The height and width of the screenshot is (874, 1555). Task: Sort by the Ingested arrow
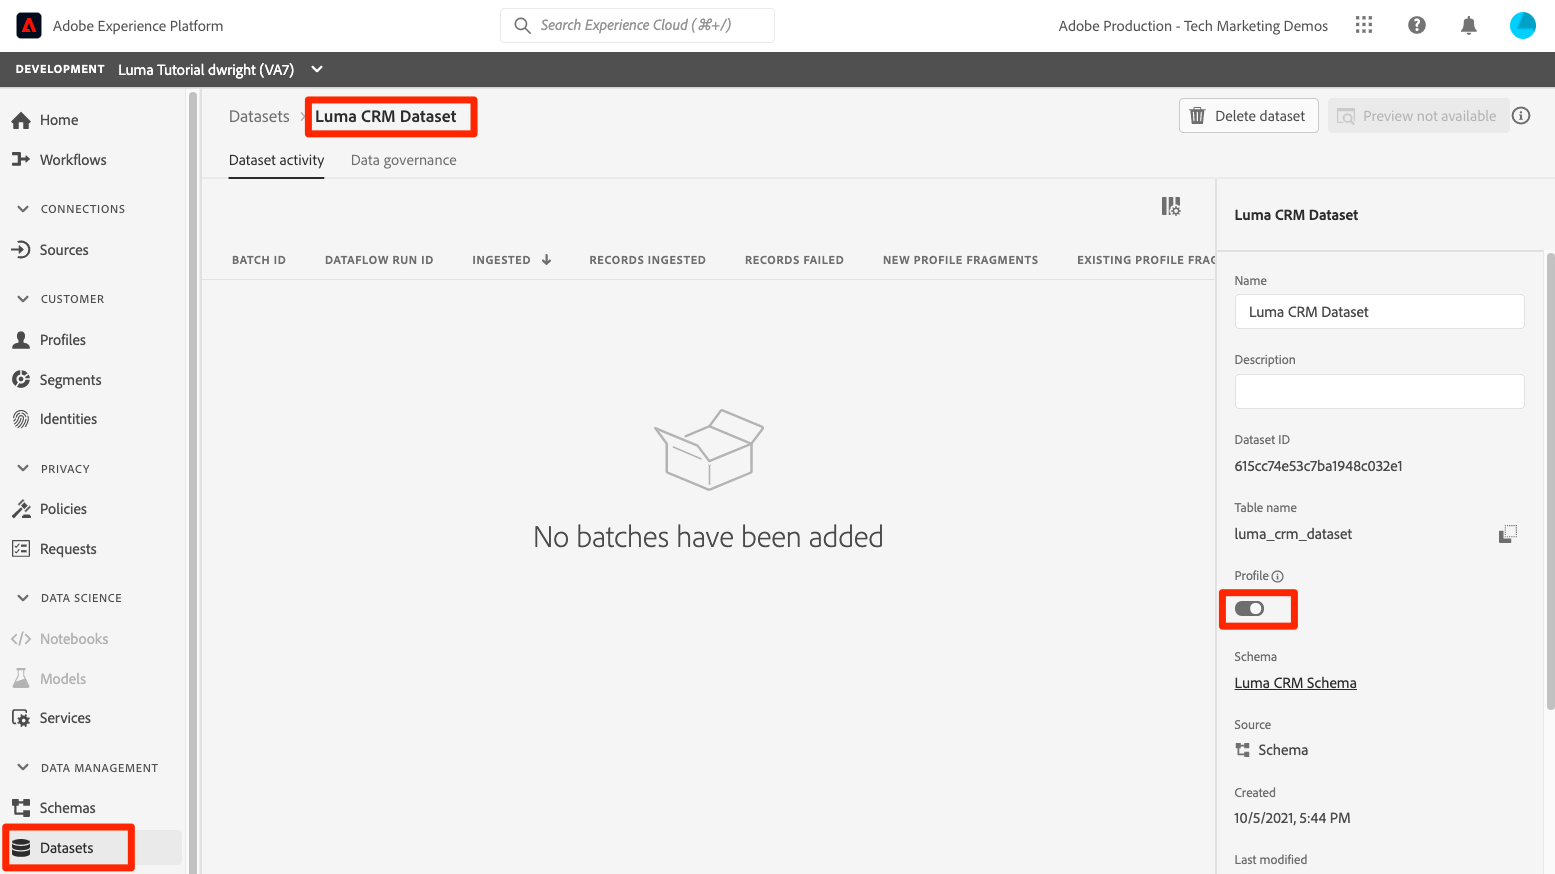pyautogui.click(x=547, y=260)
